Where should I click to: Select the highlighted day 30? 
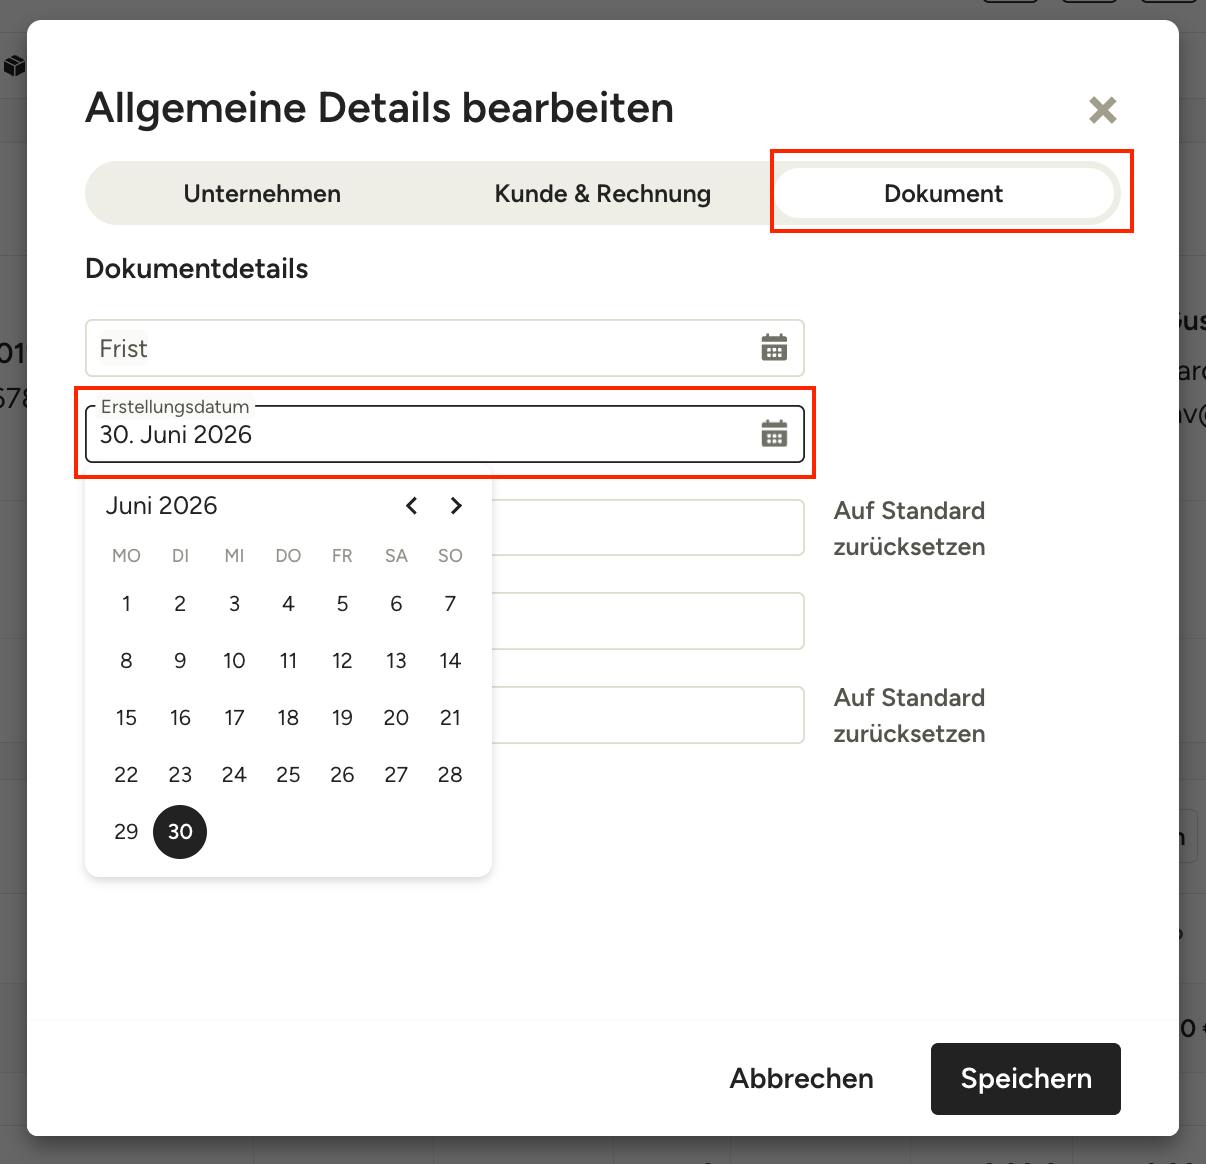180,832
